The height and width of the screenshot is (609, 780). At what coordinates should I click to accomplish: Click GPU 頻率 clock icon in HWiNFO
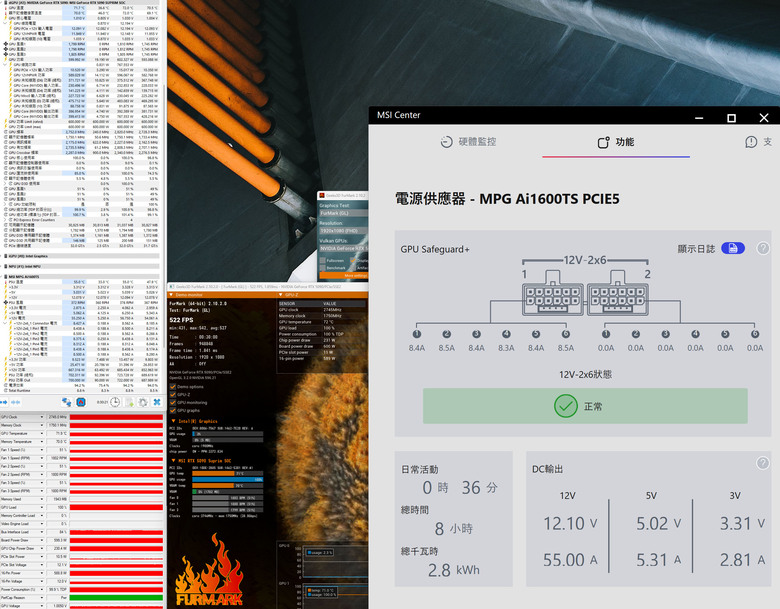click(5, 132)
